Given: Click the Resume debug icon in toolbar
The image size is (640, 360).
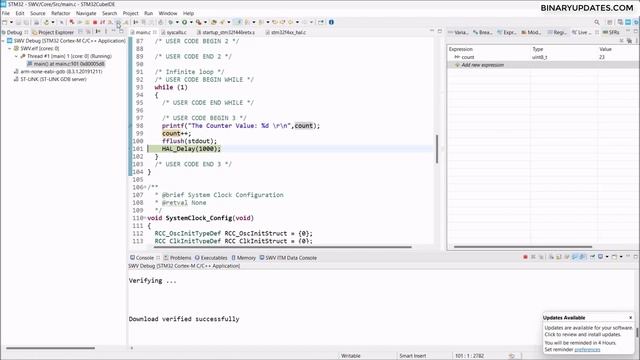Looking at the screenshot, I should [80, 22].
